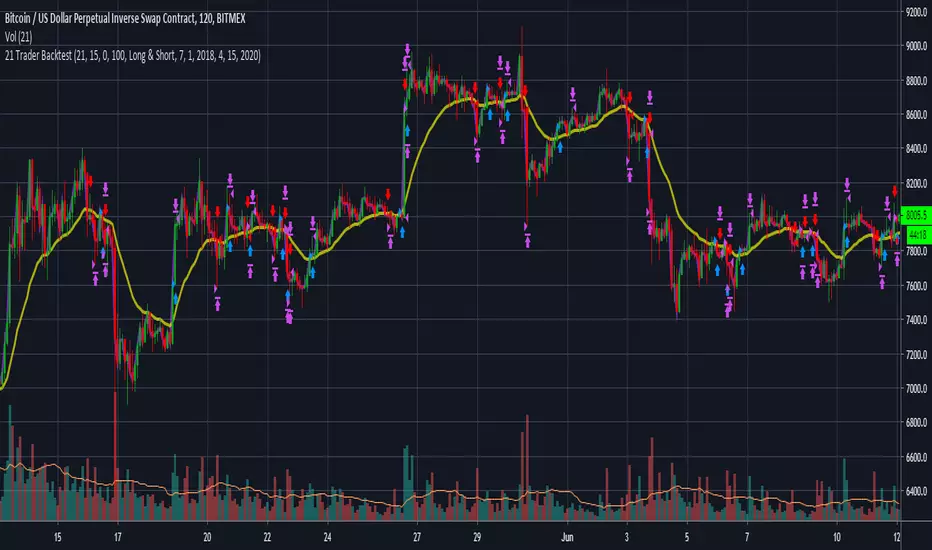Click the 6800.0 price axis label
This screenshot has height=550, width=932.
point(916,423)
